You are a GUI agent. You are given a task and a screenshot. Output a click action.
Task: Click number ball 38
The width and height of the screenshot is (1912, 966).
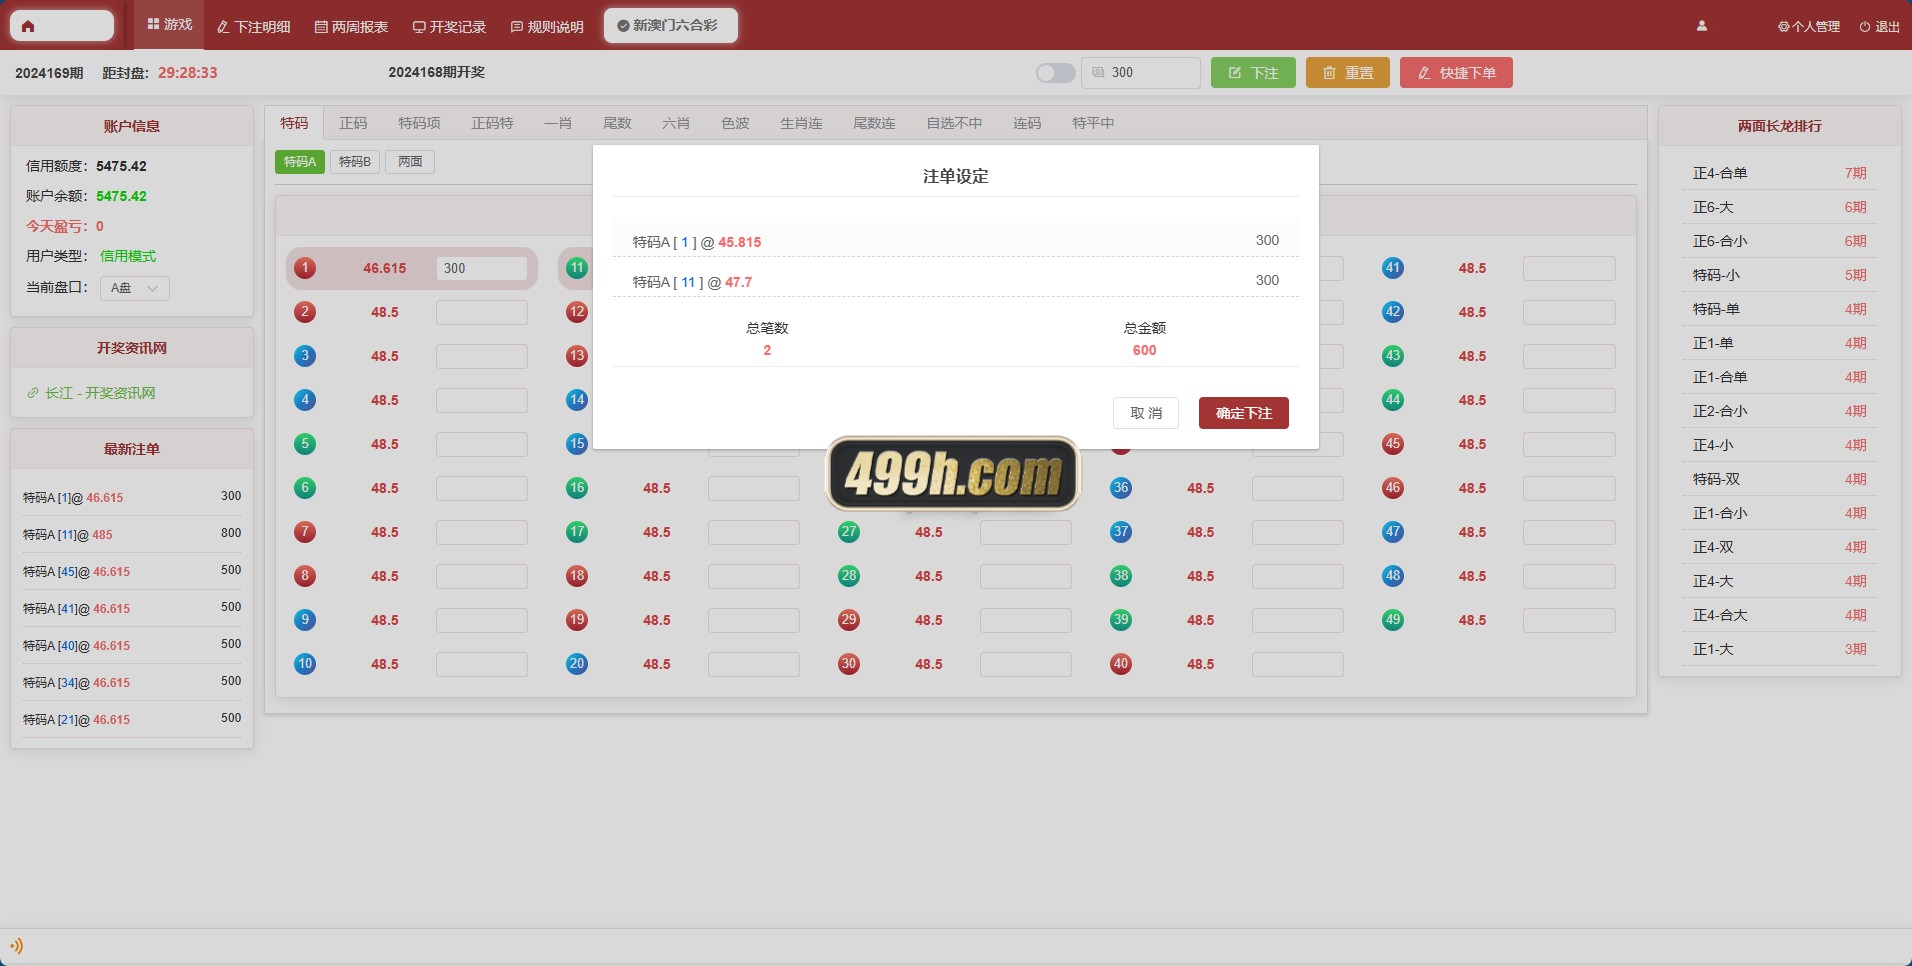[1121, 576]
